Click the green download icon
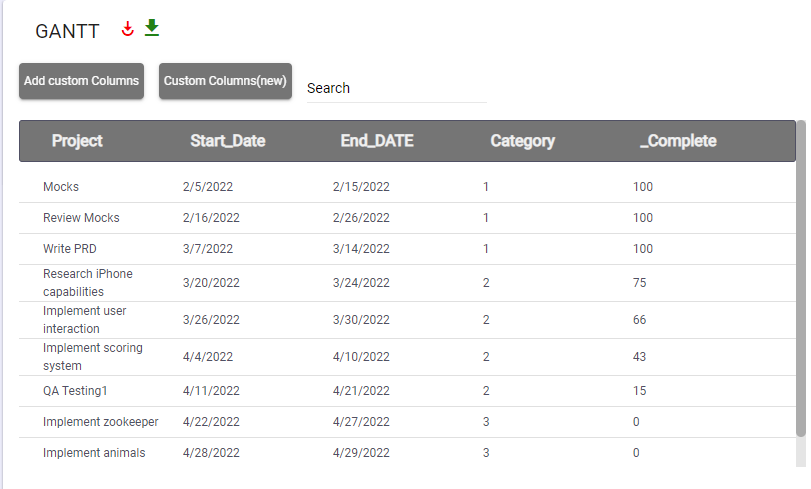 [x=152, y=27]
